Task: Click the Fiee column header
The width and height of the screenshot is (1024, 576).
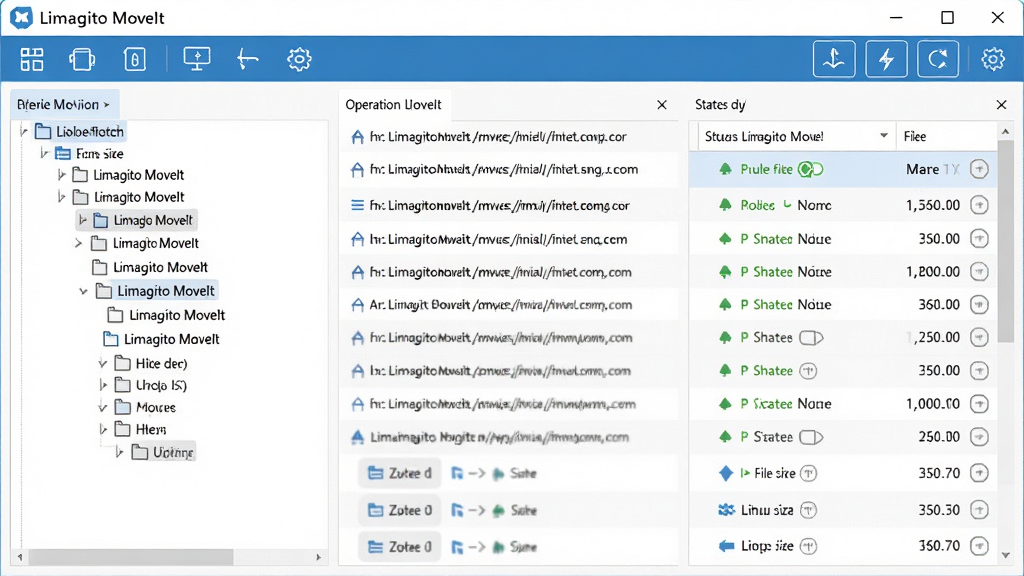Action: pos(914,136)
